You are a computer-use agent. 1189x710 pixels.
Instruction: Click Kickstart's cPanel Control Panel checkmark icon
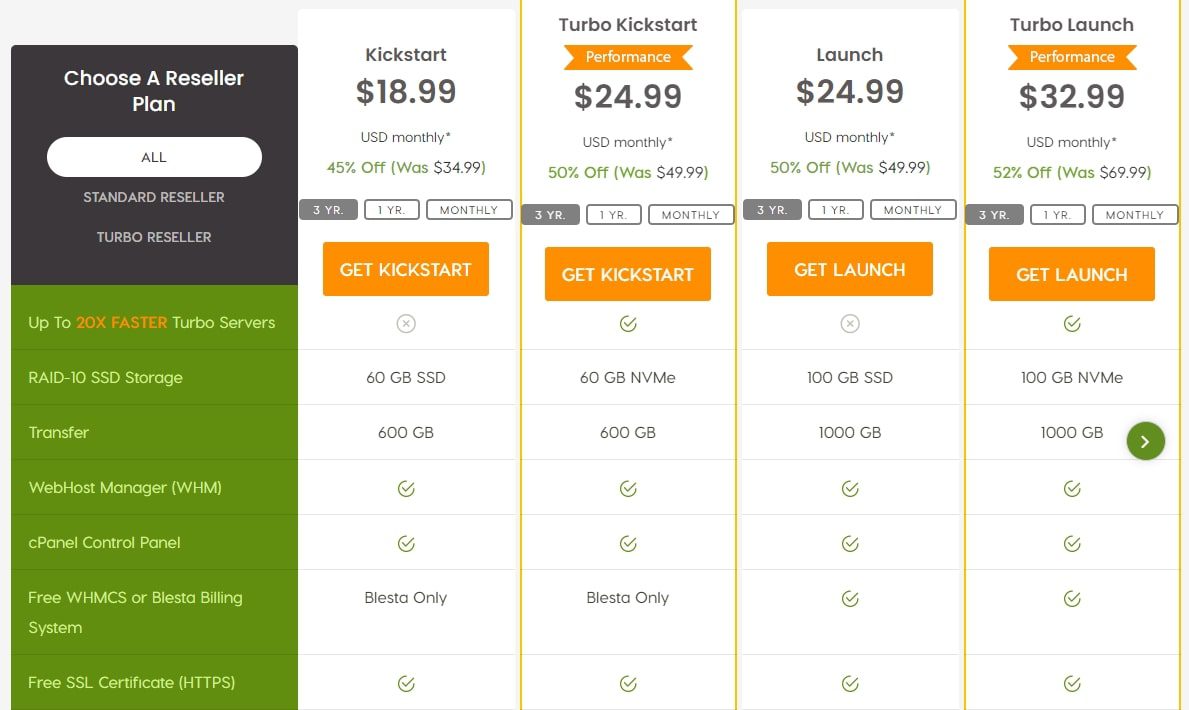click(406, 543)
